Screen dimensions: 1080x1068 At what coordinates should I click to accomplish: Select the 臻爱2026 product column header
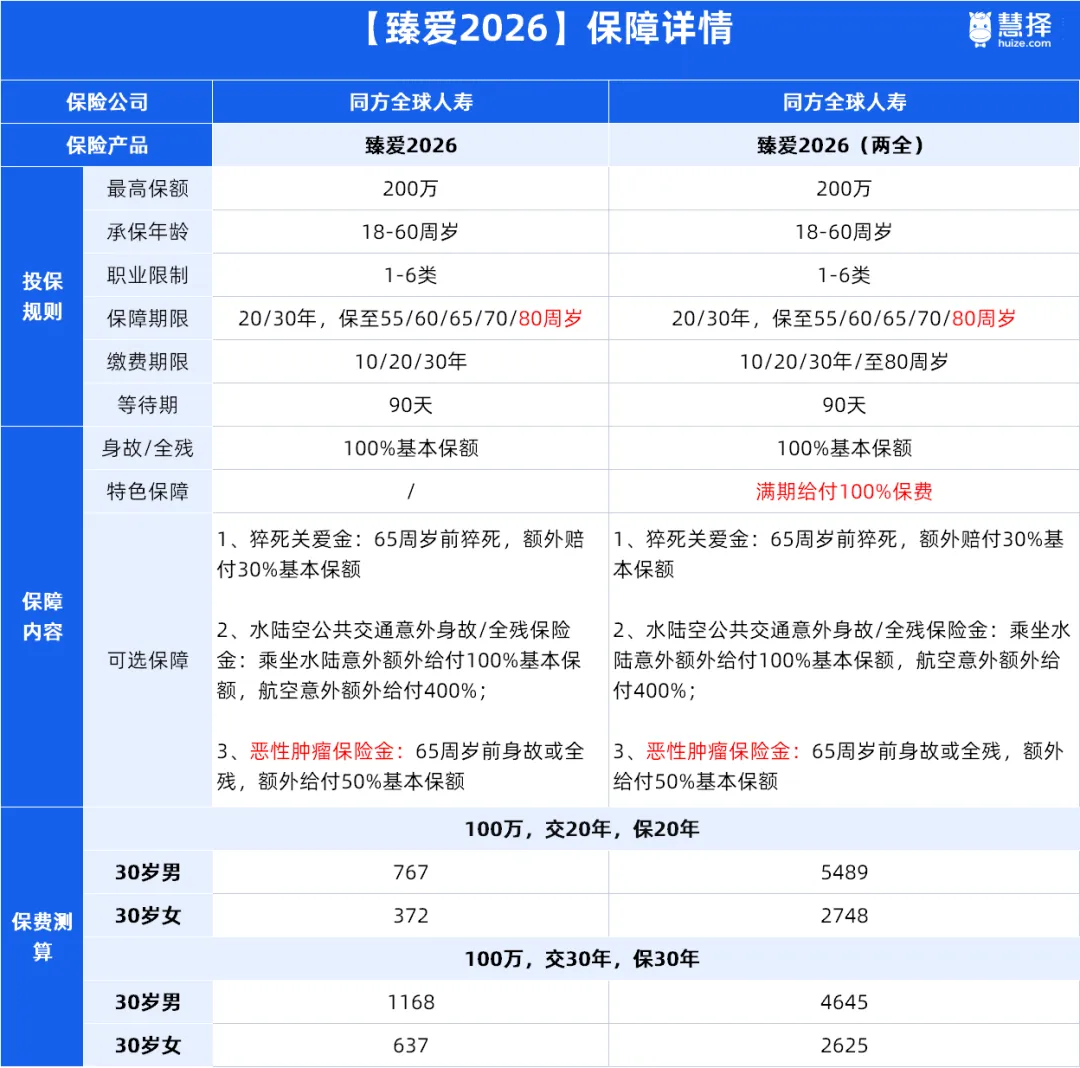tap(409, 145)
